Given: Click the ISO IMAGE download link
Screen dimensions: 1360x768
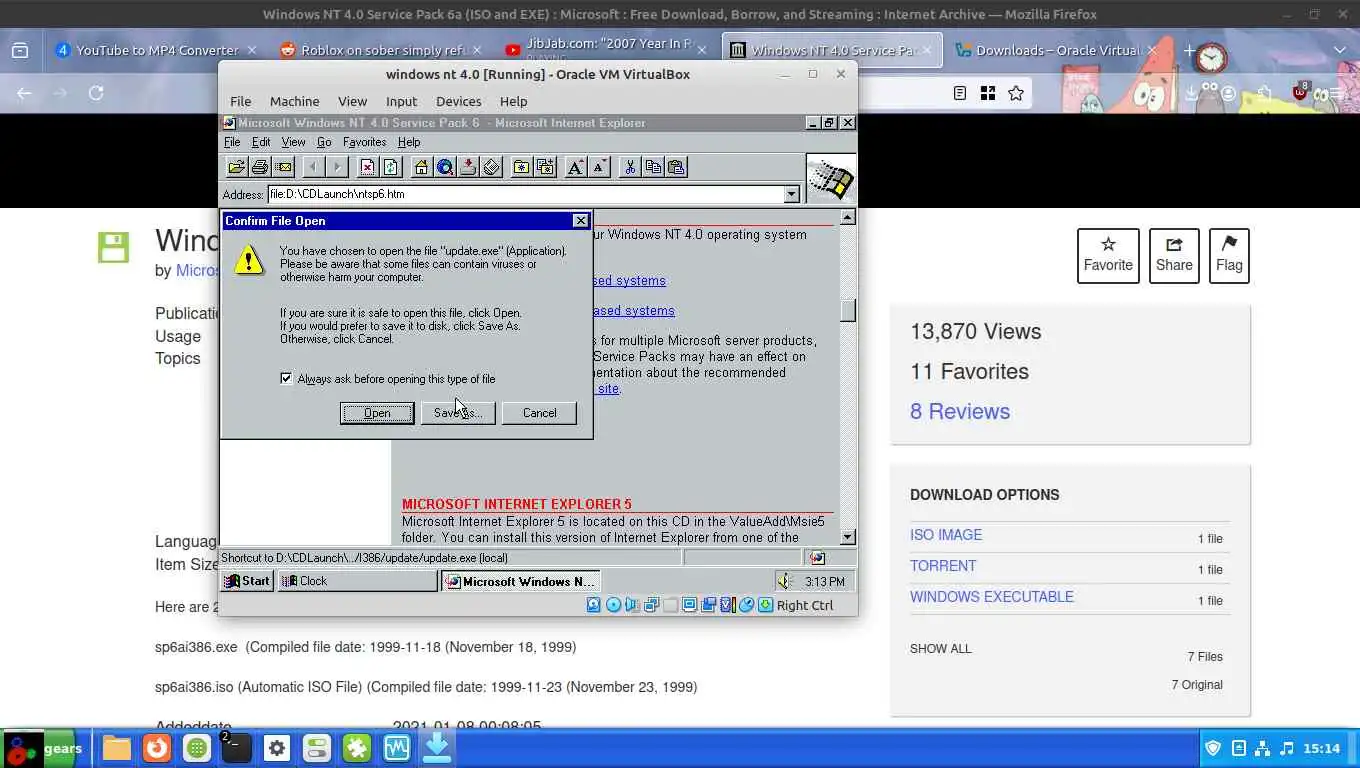Looking at the screenshot, I should coord(946,535).
